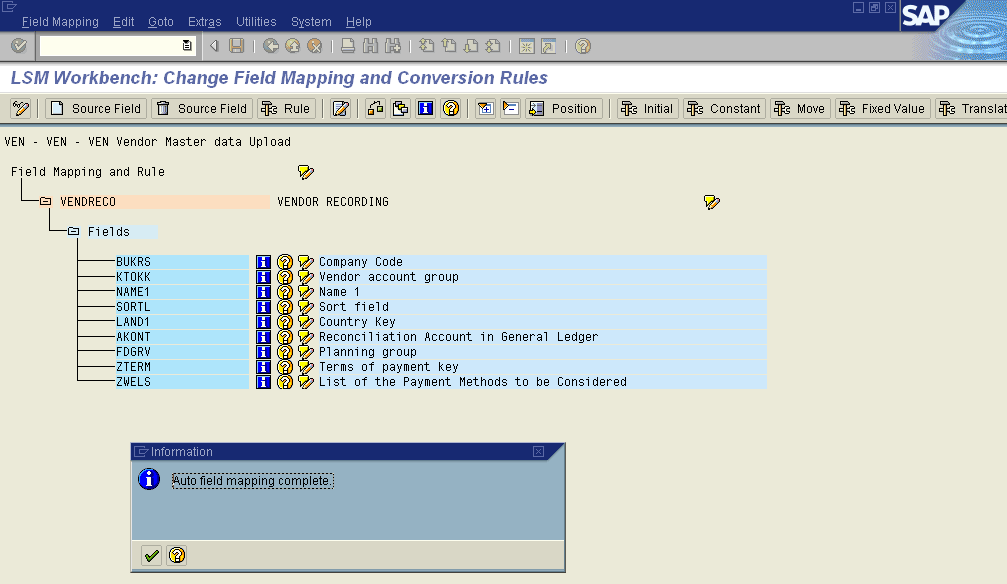
Task: Click the Print icon in the toolbar
Action: click(347, 46)
